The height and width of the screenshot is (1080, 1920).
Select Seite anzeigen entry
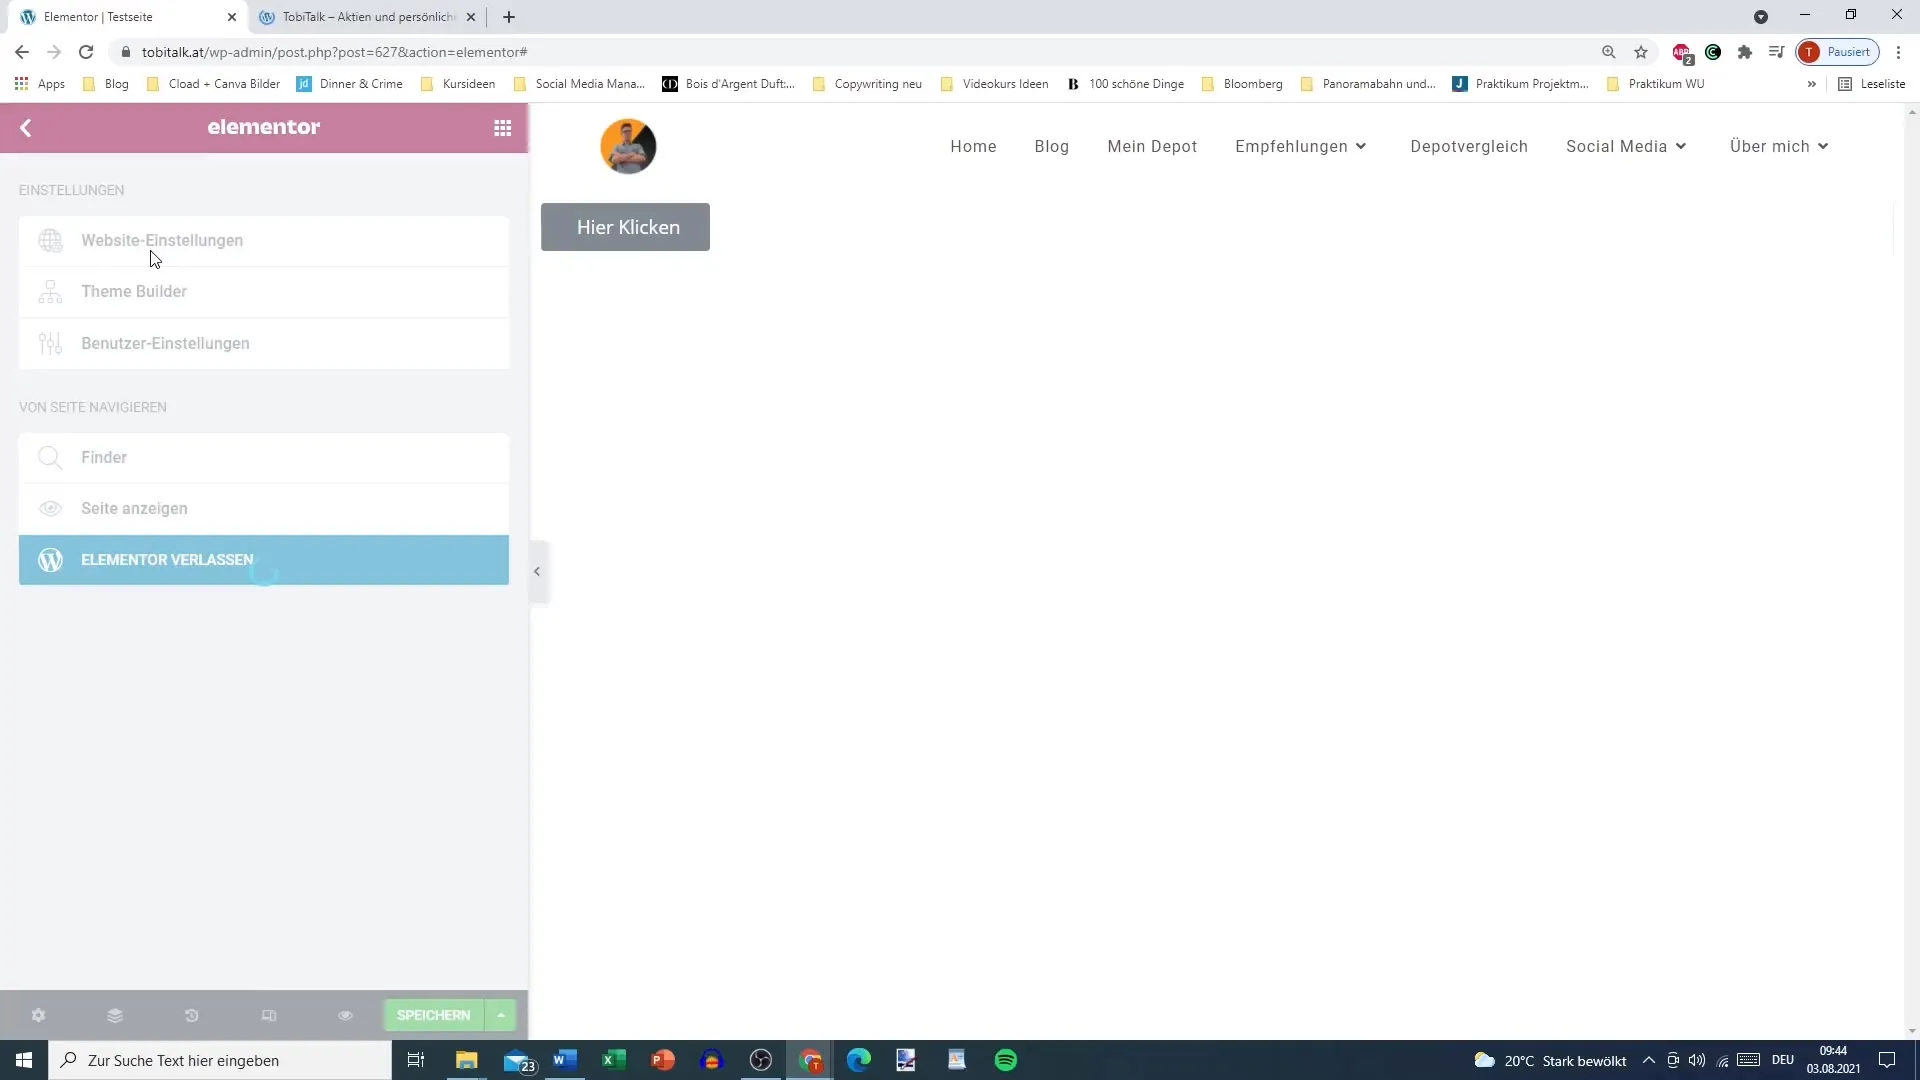264,508
